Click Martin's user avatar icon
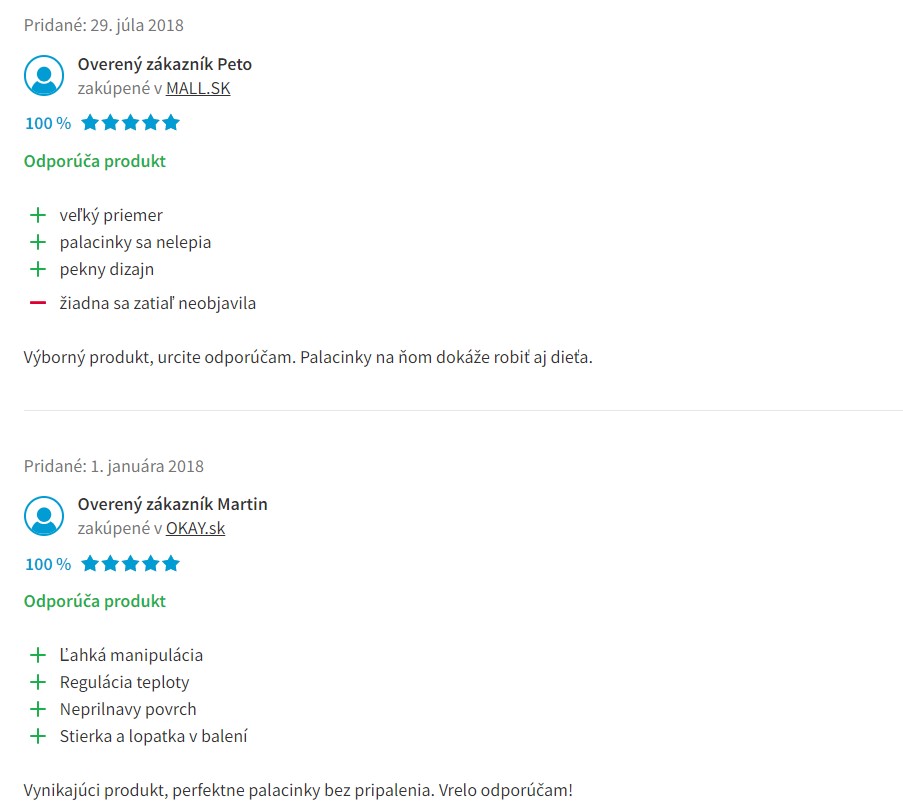 tap(44, 516)
